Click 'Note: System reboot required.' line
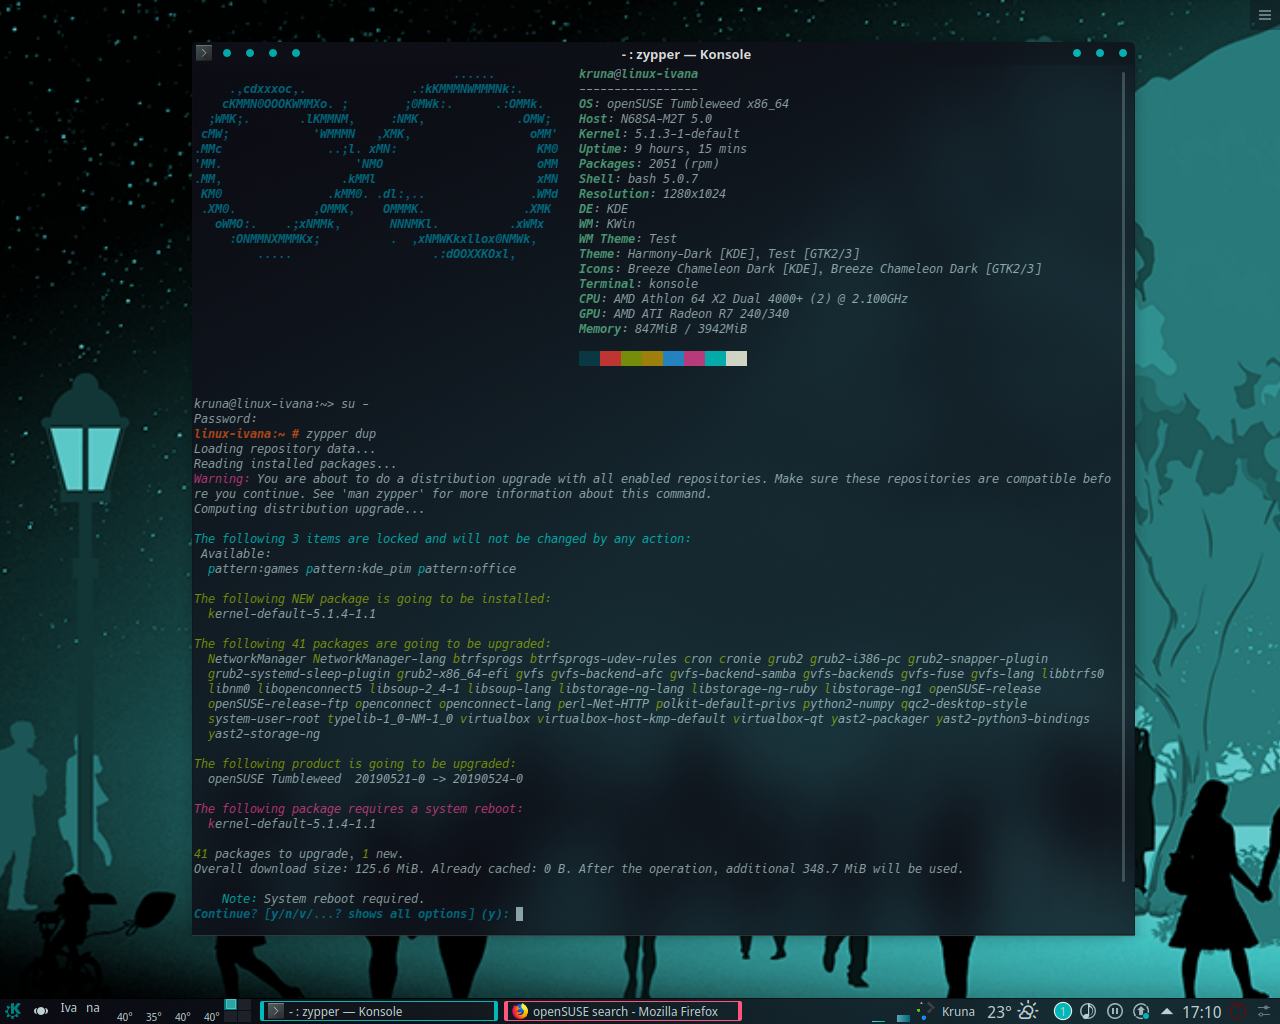Viewport: 1280px width, 1024px height. pos(323,899)
